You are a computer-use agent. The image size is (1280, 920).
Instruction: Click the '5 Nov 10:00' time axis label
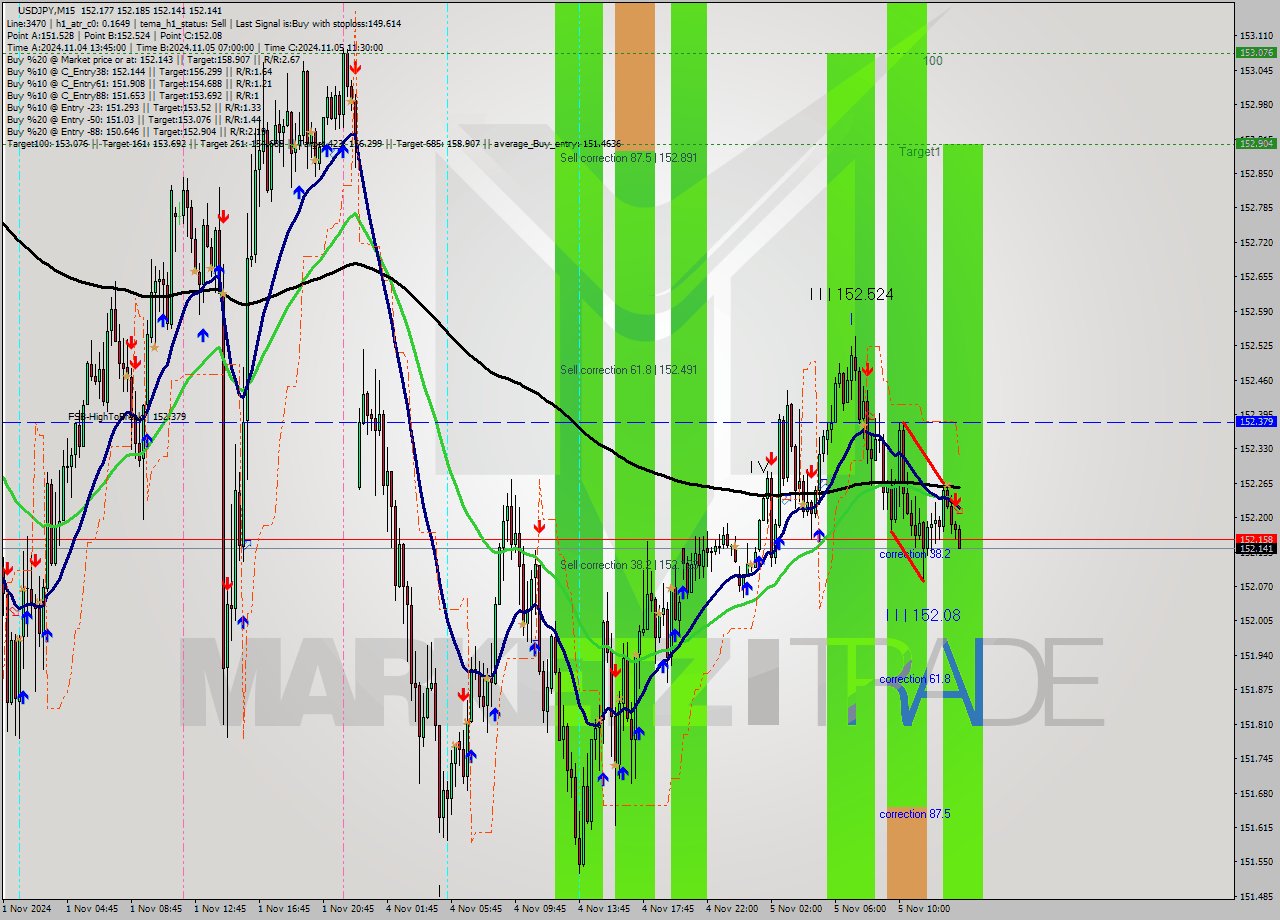(924, 909)
